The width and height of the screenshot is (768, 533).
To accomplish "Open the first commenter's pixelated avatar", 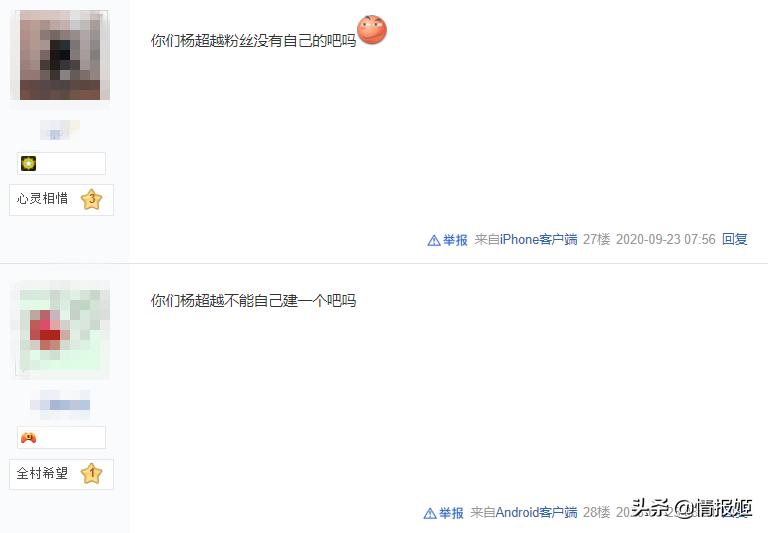I will click(x=60, y=55).
